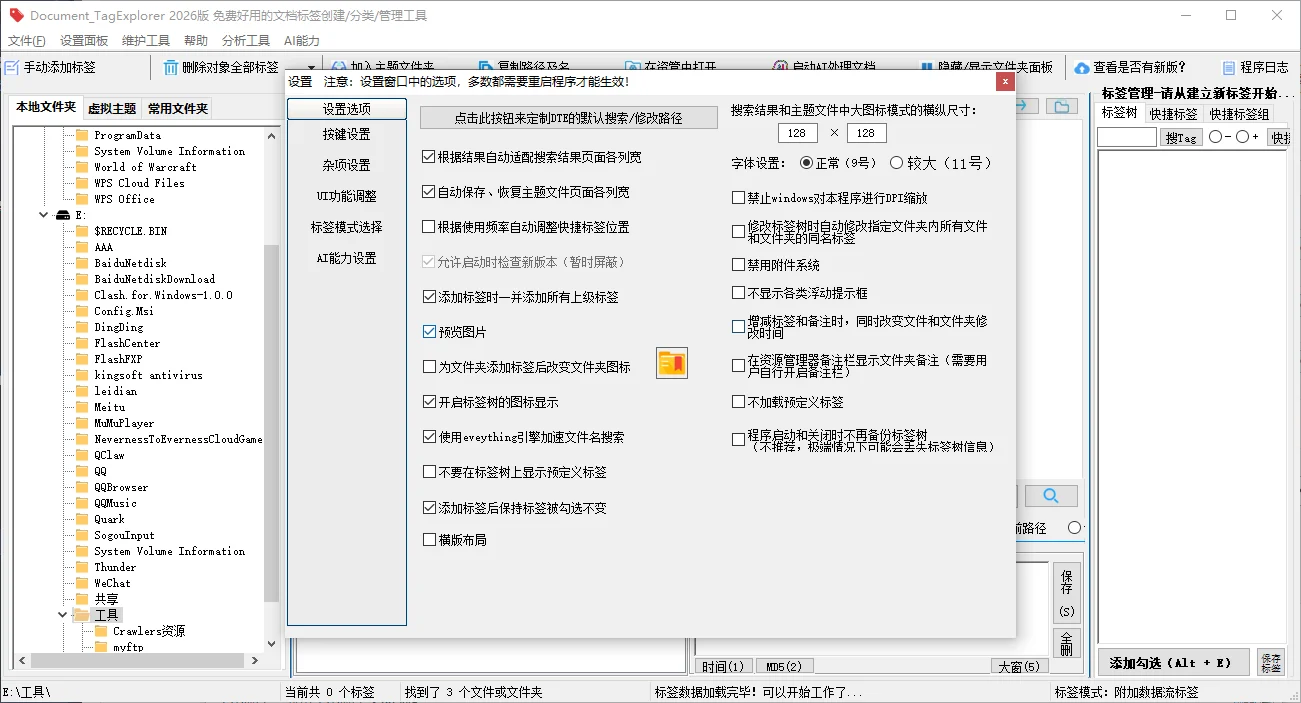Click the folder tree scrollbar down arrow
The image size is (1301, 703).
click(271, 645)
